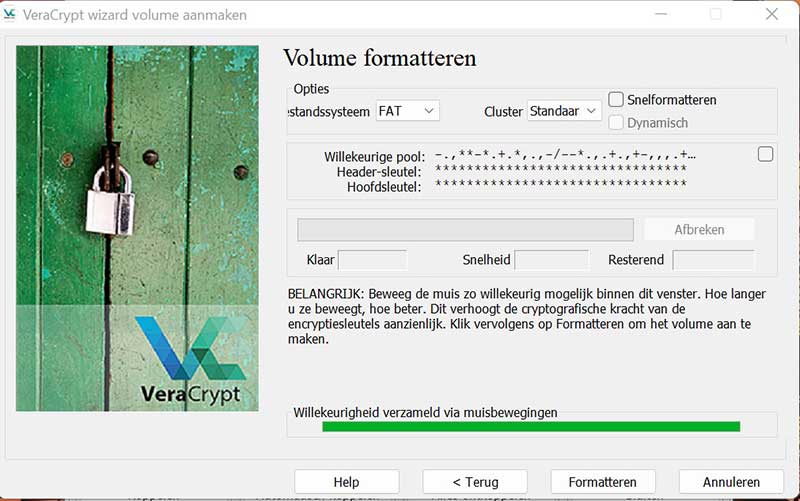Click the Help button
This screenshot has width=800, height=501.
[346, 482]
